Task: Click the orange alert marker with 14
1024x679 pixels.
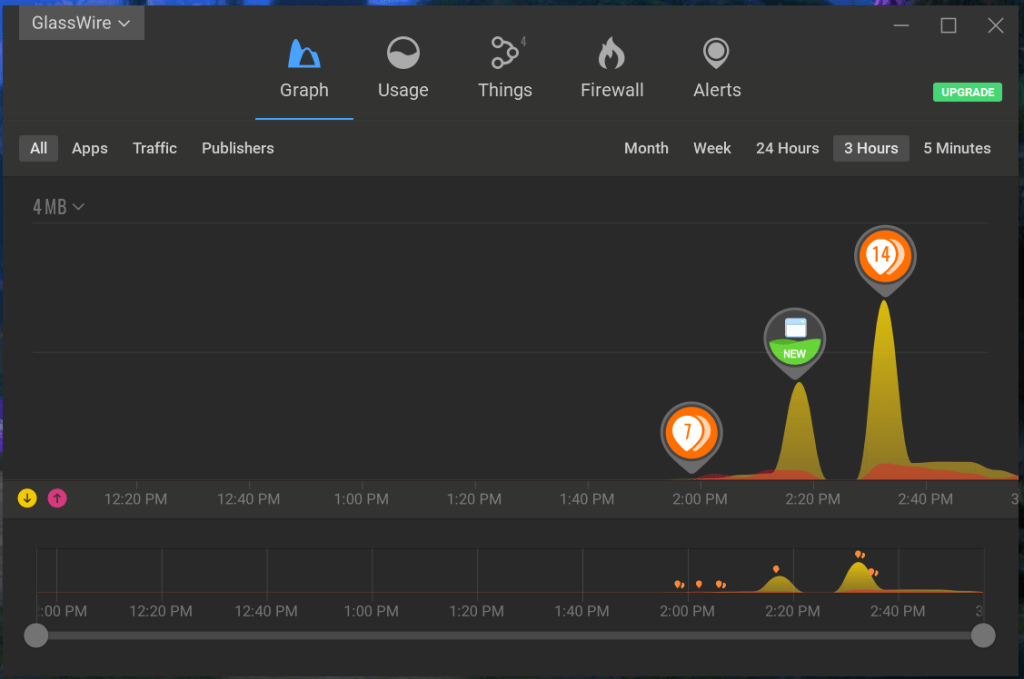Action: (884, 256)
